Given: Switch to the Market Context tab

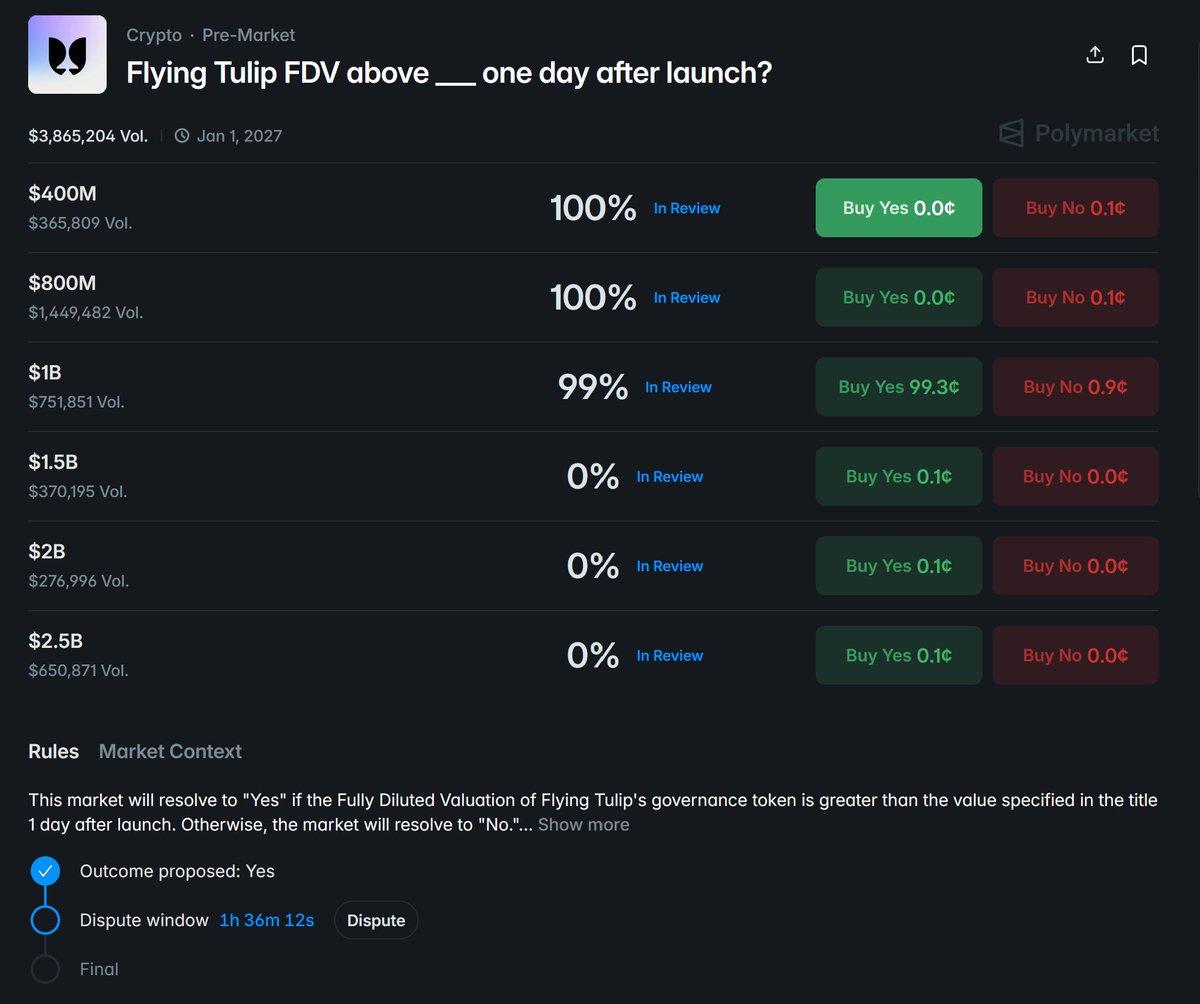Looking at the screenshot, I should (x=170, y=751).
